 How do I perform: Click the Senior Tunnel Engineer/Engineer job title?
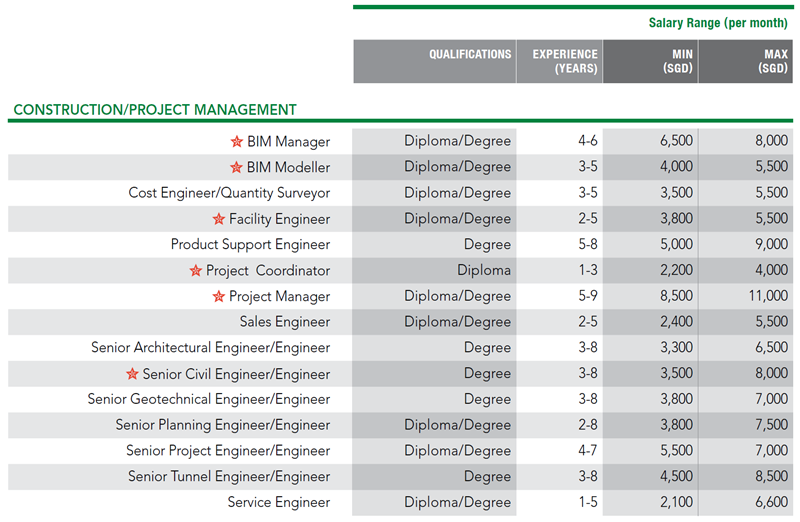click(x=229, y=477)
